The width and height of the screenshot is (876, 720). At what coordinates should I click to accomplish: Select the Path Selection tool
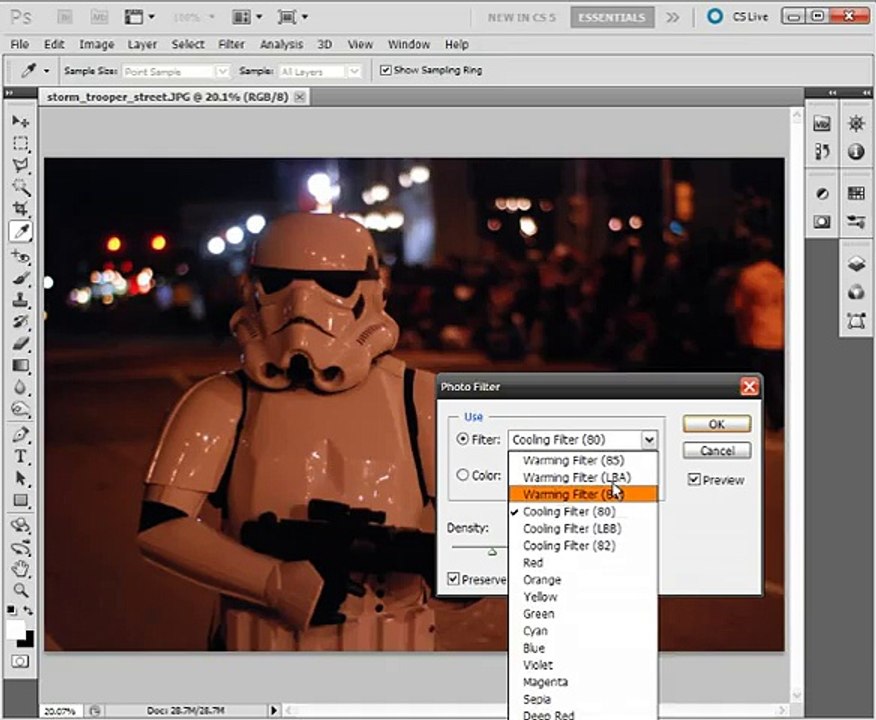(21, 479)
